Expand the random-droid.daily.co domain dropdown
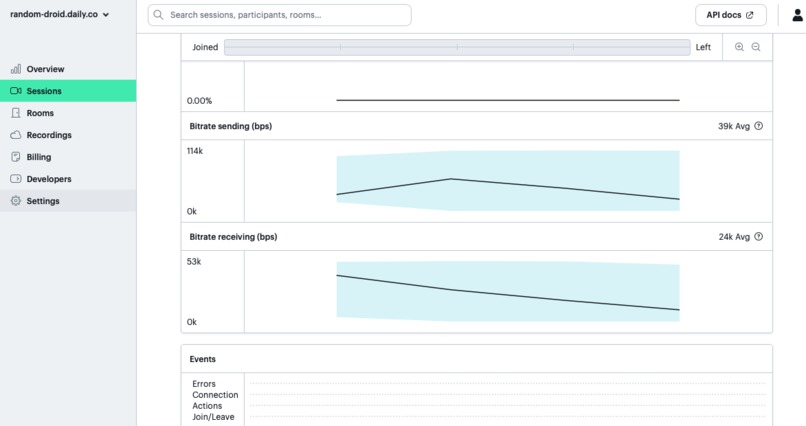Viewport: 806px width, 426px height. [x=60, y=14]
